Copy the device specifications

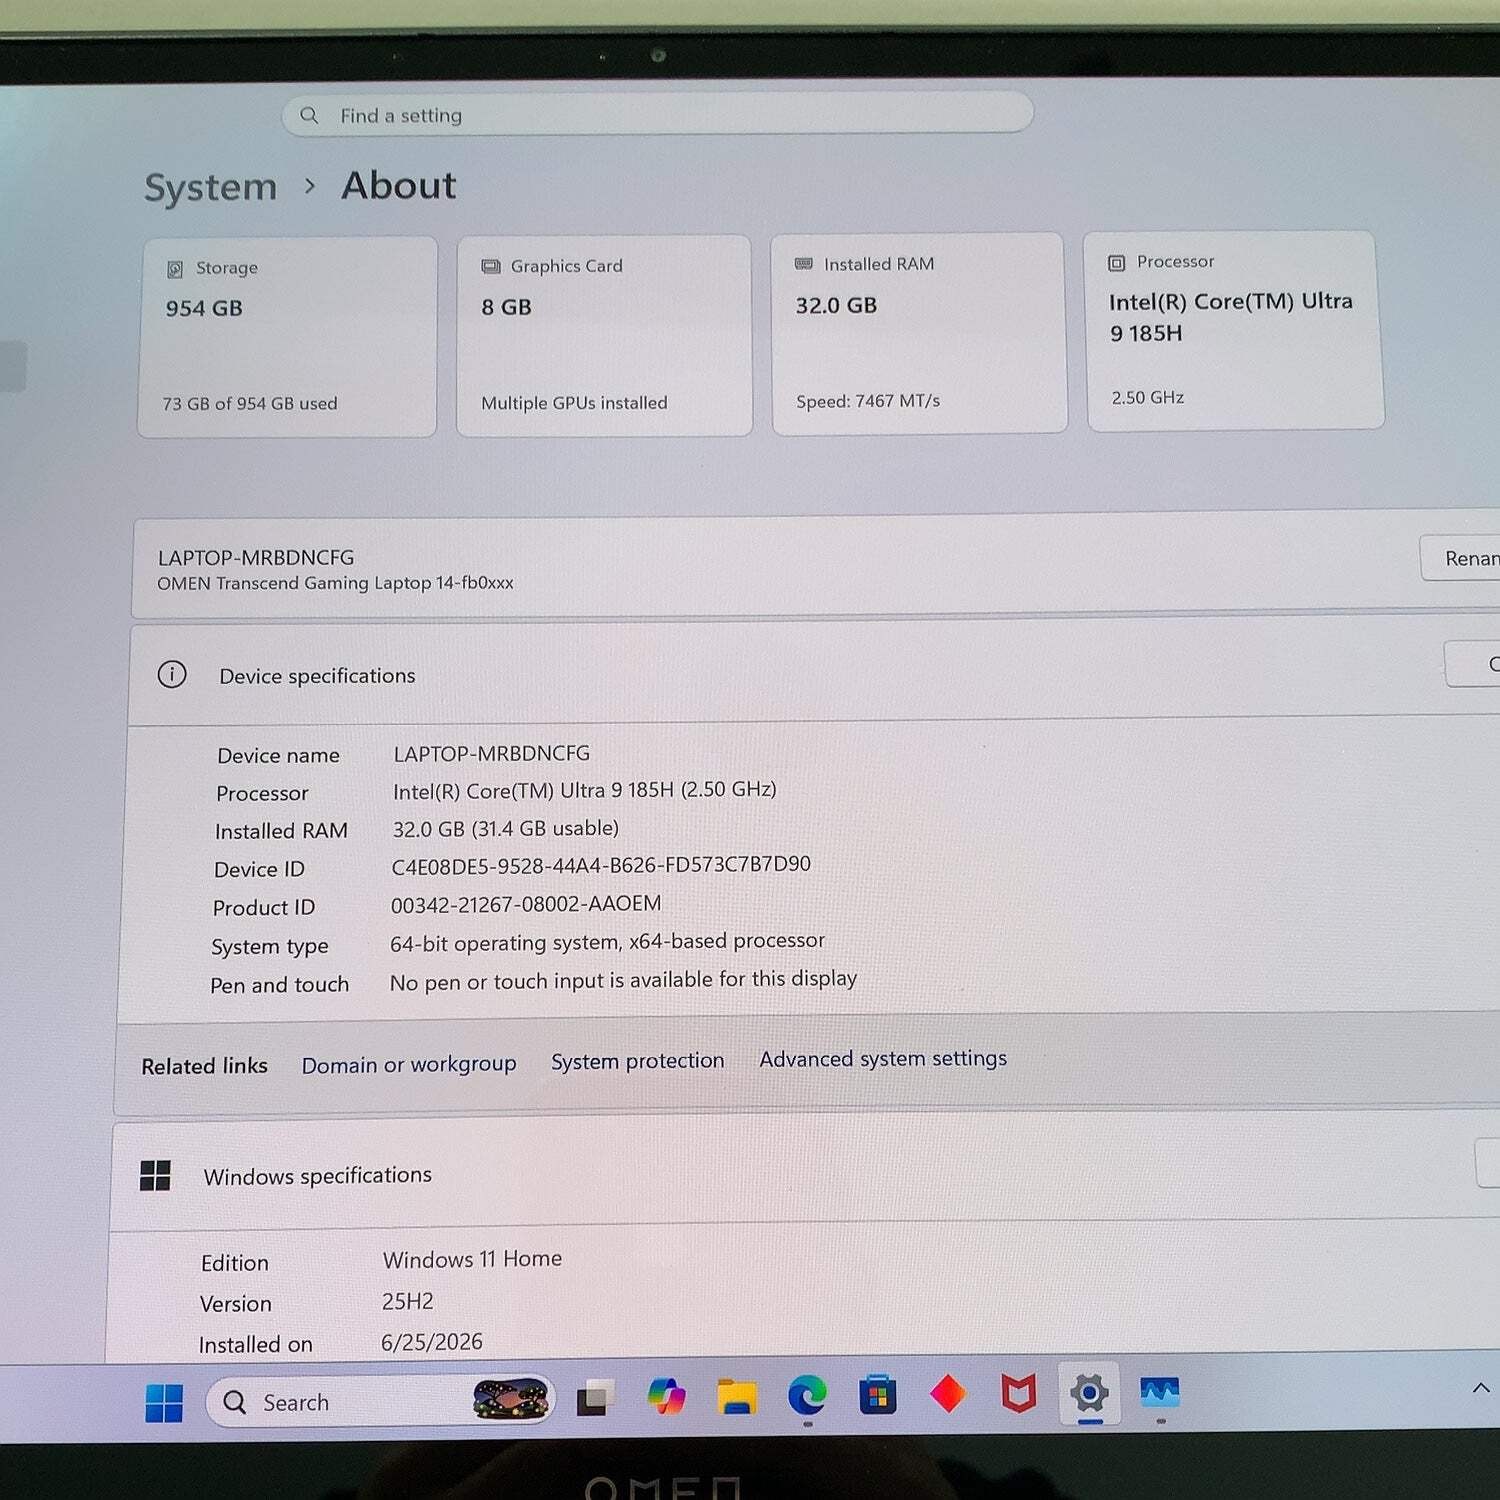click(1473, 664)
